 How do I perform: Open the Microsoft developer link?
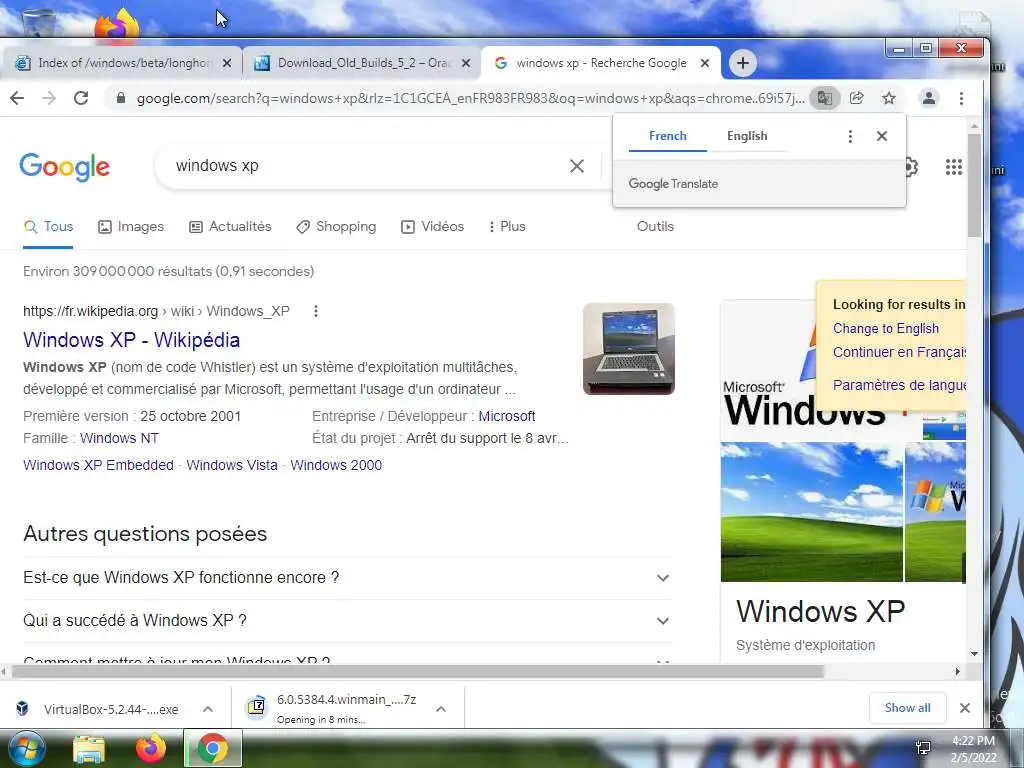[x=507, y=416]
